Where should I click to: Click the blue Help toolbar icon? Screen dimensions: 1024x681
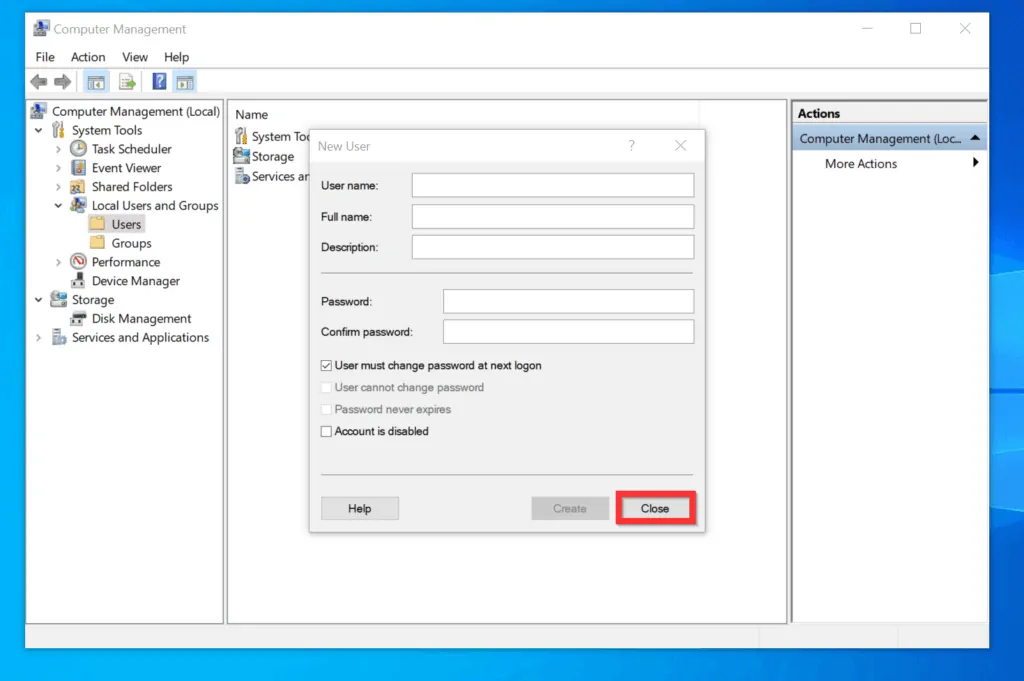pos(159,82)
